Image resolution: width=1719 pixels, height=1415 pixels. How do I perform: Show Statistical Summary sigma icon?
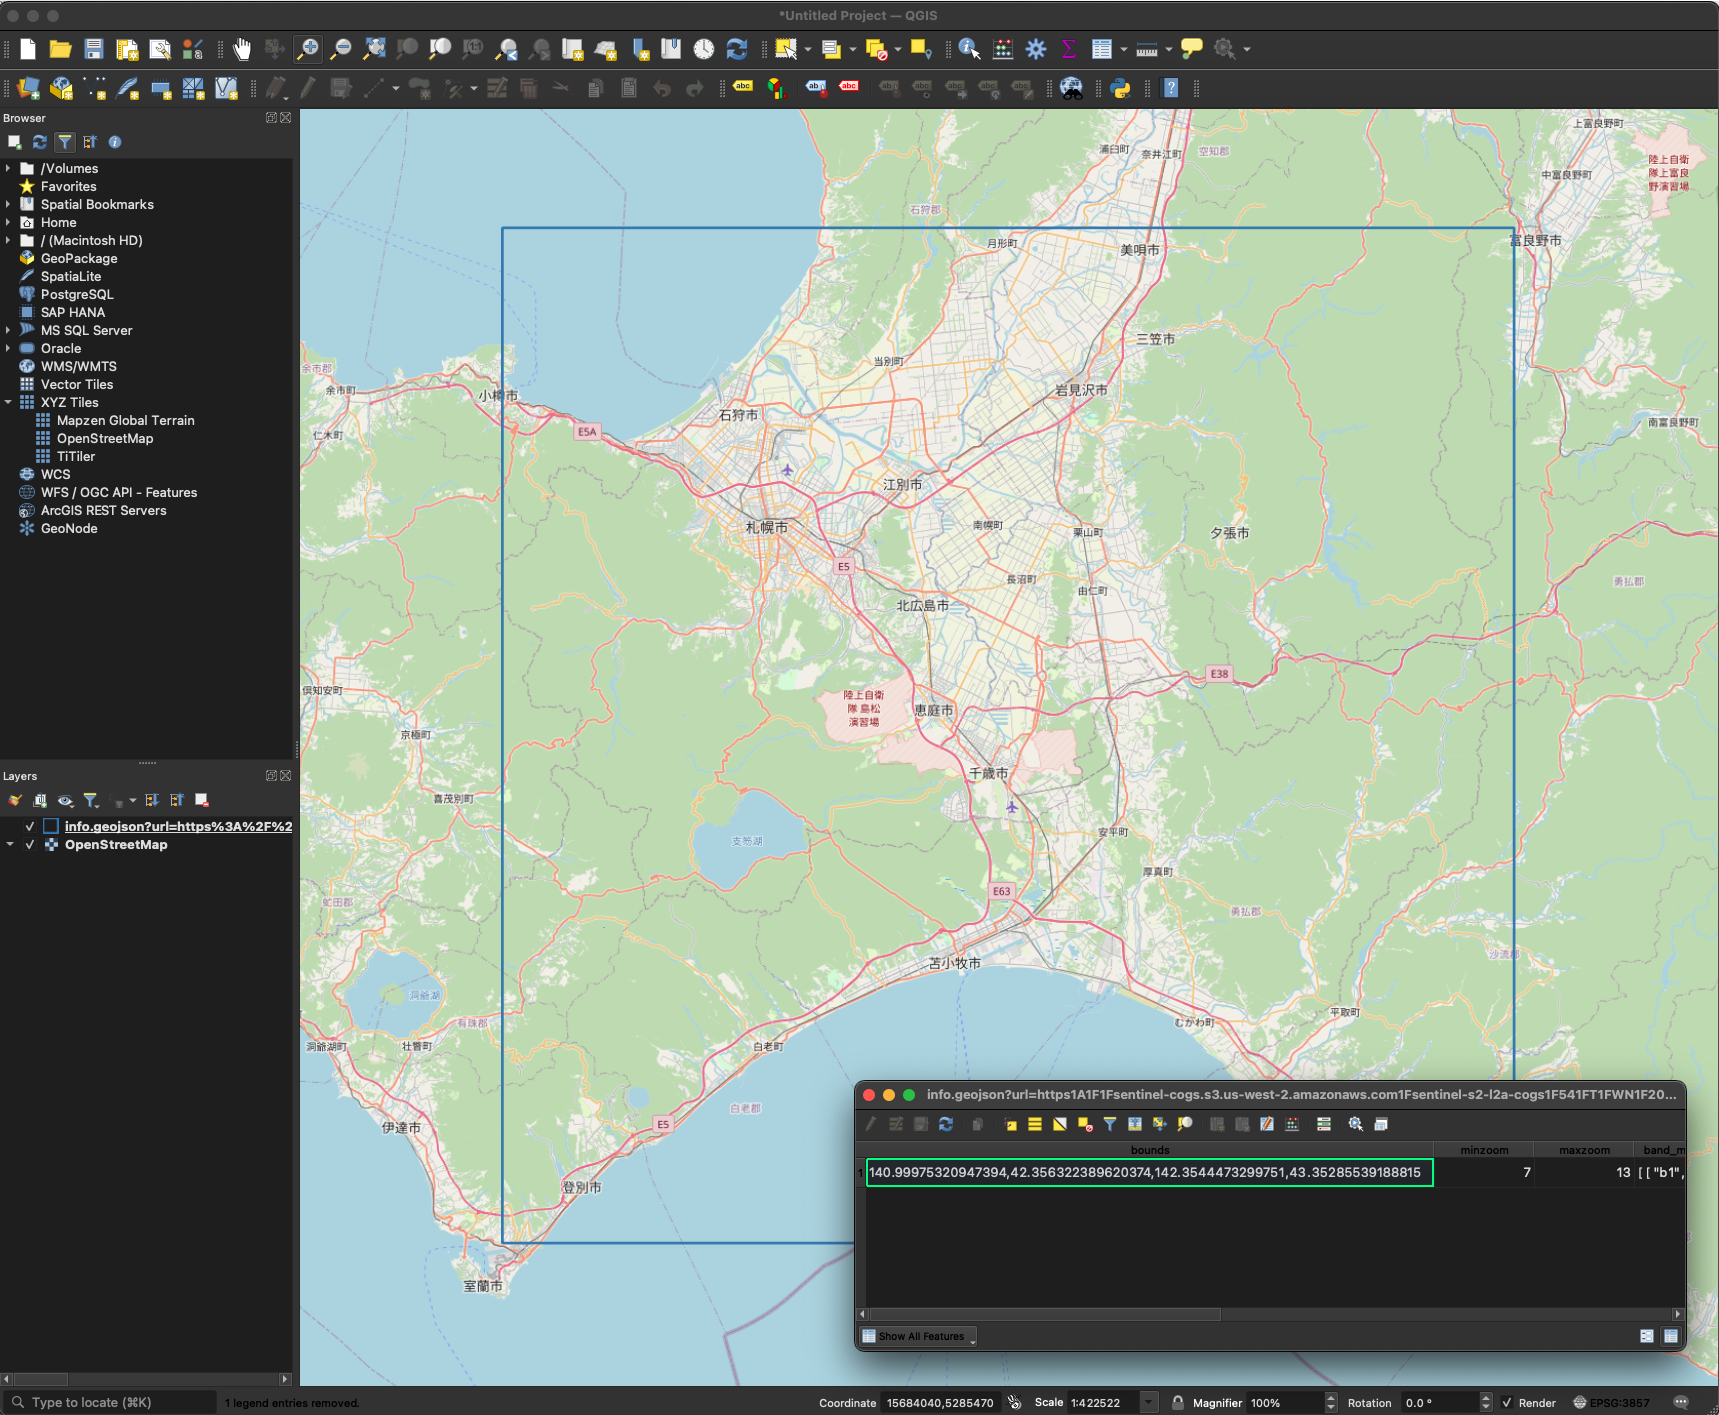click(1068, 49)
